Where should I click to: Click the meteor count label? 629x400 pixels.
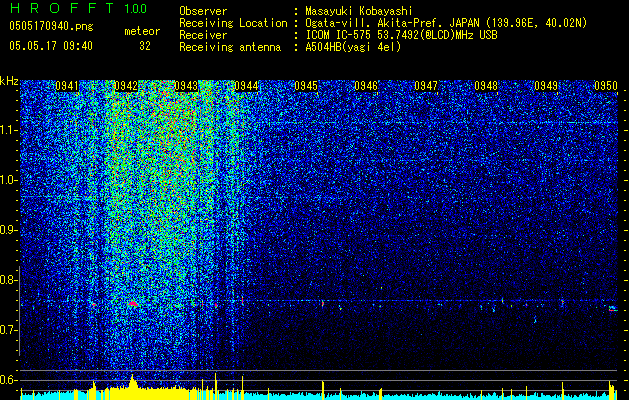142,32
